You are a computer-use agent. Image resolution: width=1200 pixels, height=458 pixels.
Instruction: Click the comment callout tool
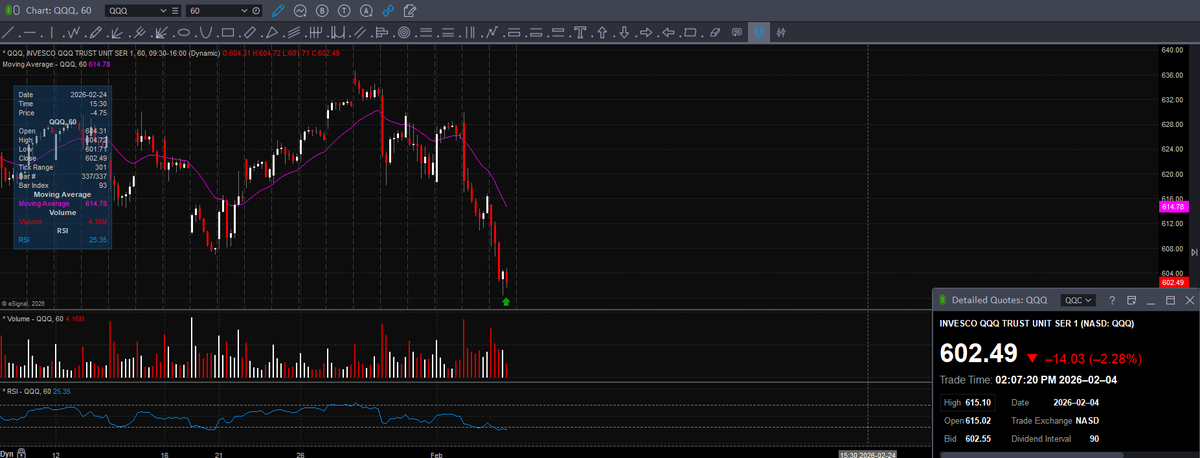click(737, 33)
